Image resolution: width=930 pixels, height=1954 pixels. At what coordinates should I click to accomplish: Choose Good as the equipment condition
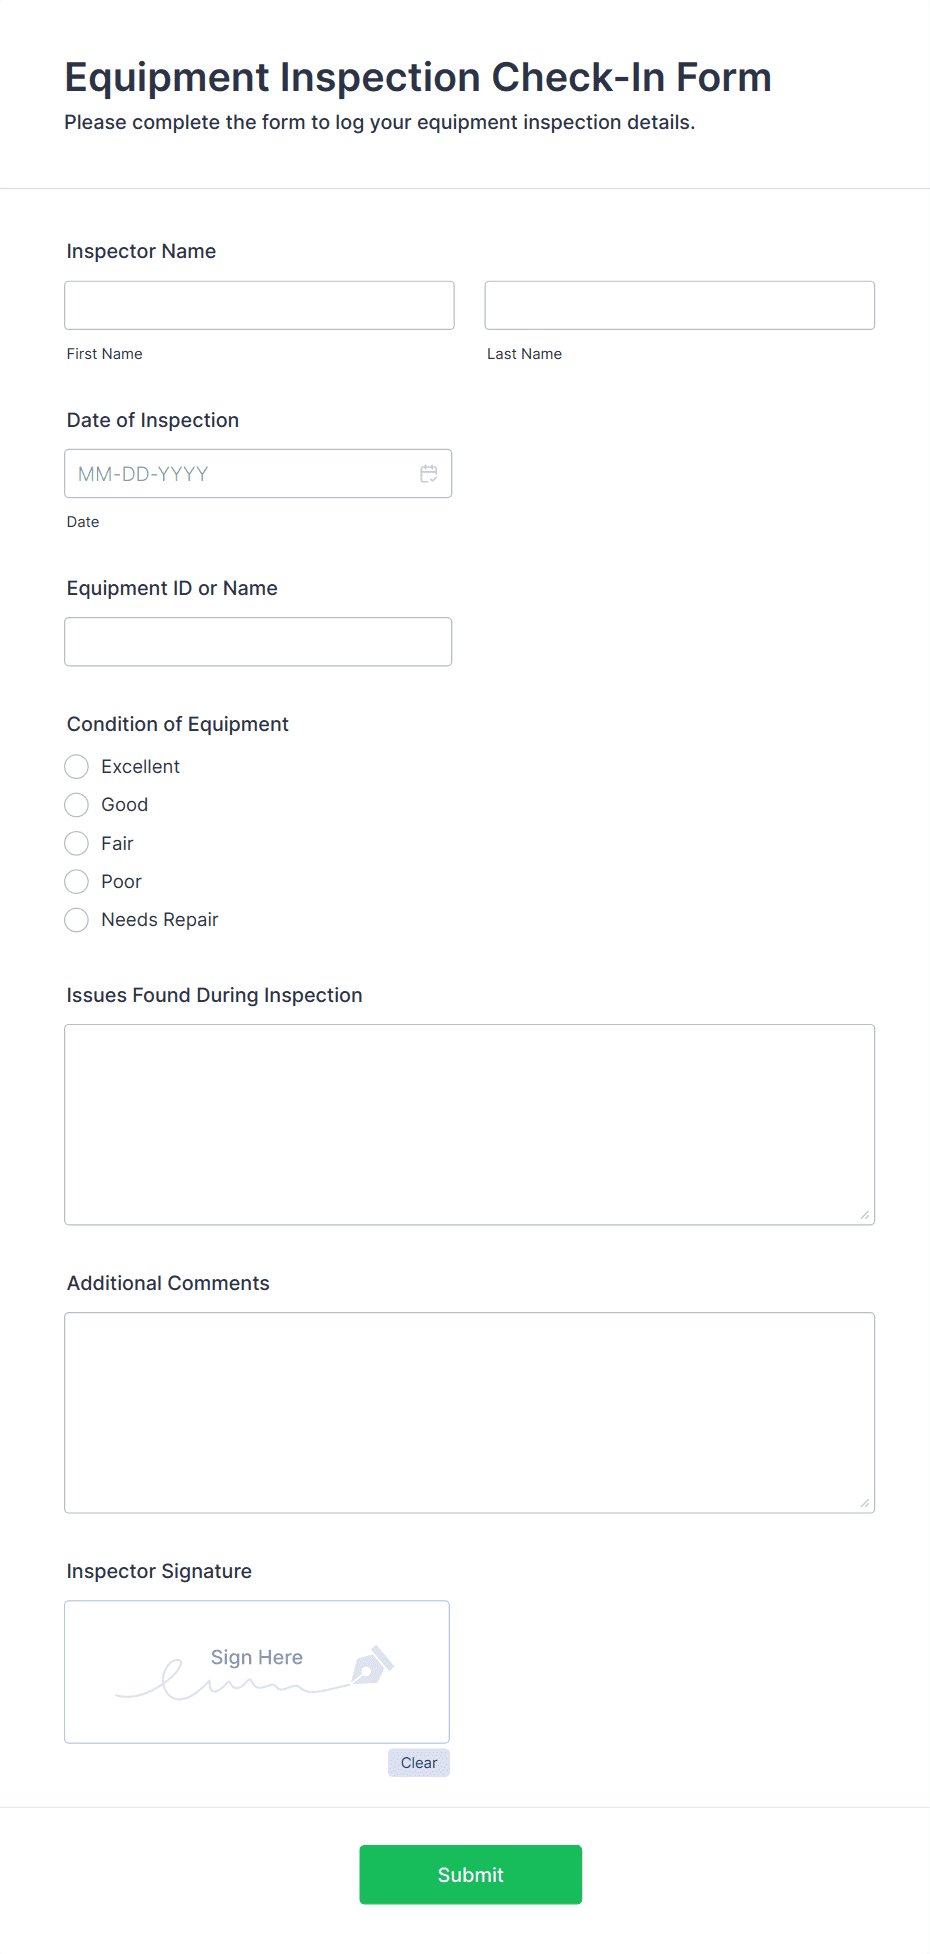click(x=76, y=804)
